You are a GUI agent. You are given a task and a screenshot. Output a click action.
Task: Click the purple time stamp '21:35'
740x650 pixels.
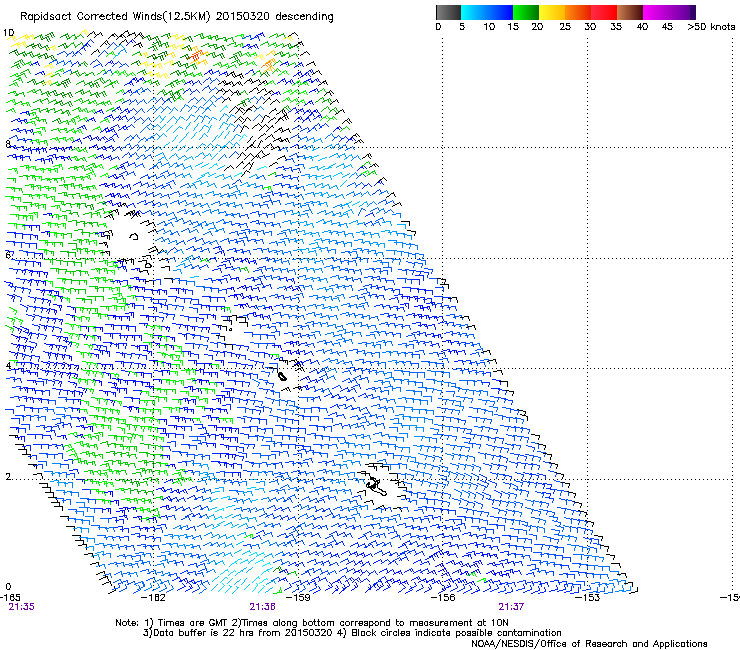point(22,607)
